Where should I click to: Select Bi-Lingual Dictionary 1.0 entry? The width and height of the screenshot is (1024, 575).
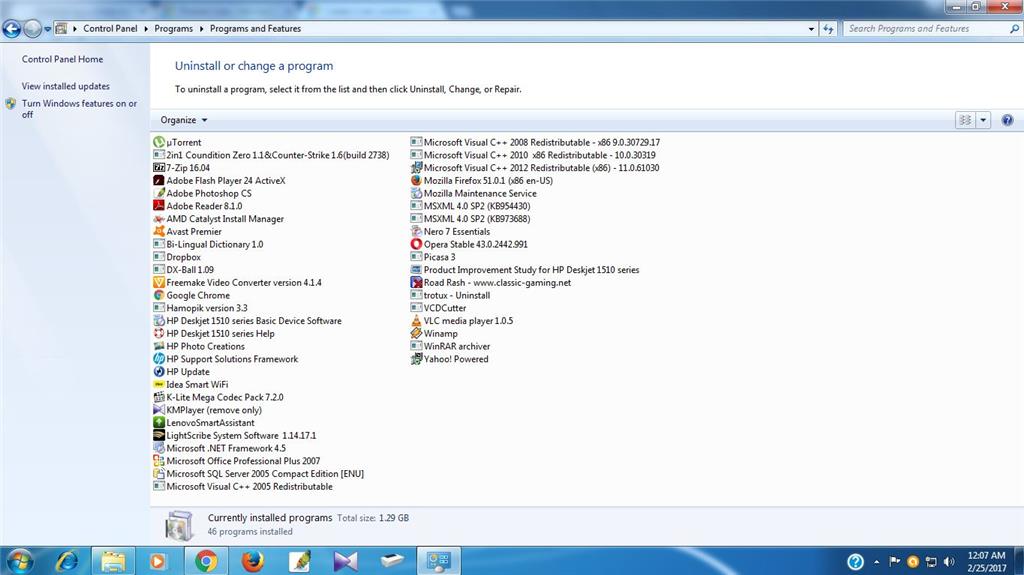[208, 244]
